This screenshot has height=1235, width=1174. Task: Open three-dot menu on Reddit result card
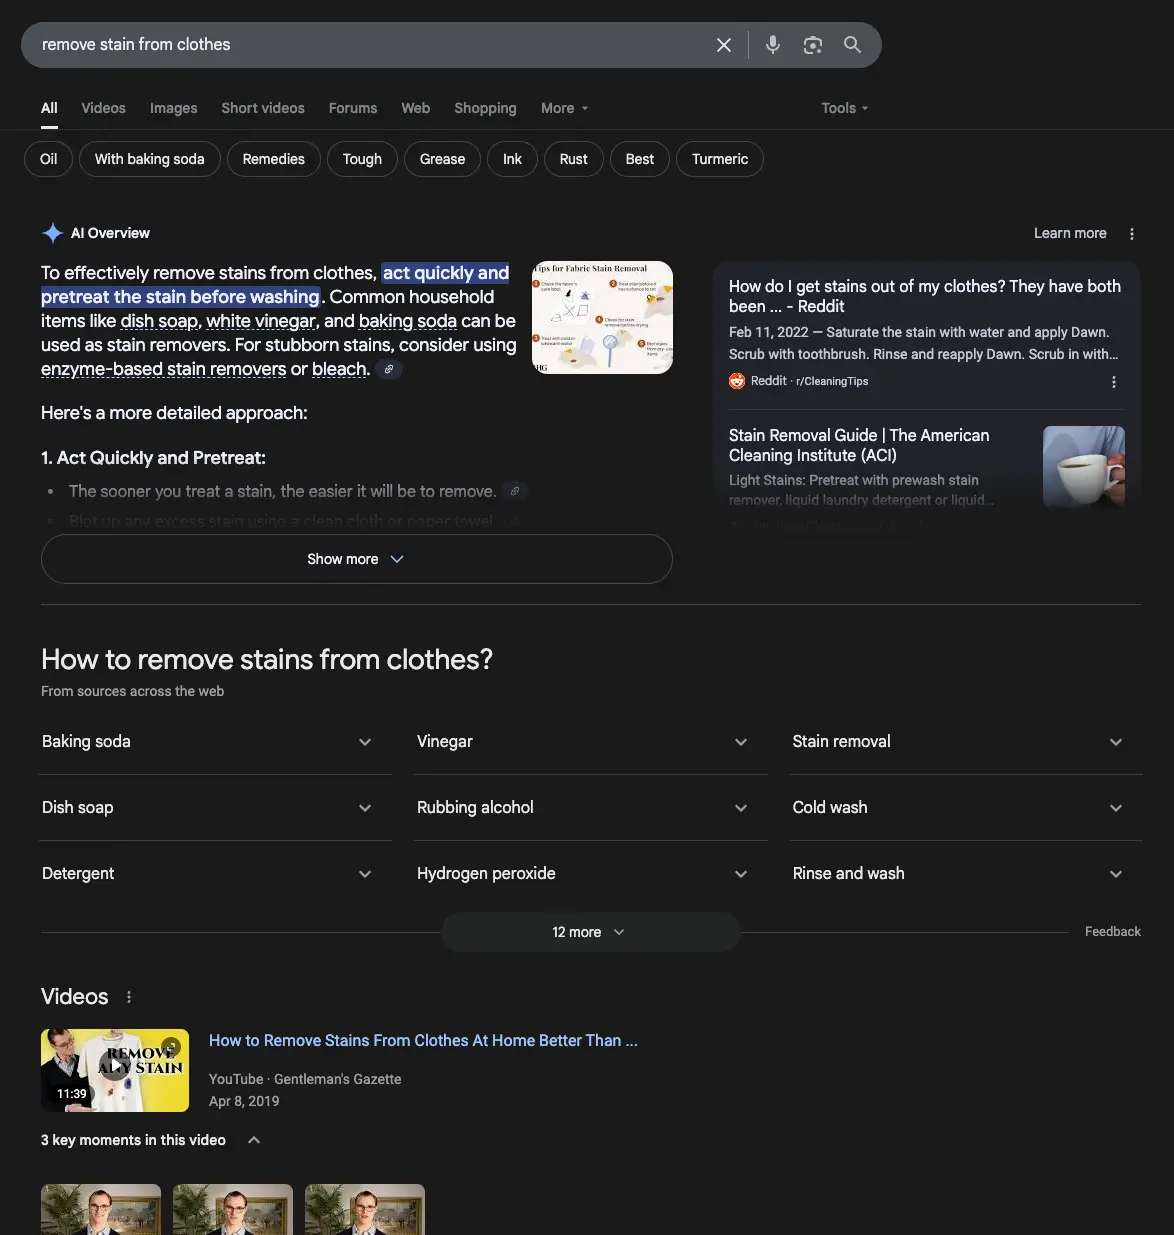(1114, 382)
